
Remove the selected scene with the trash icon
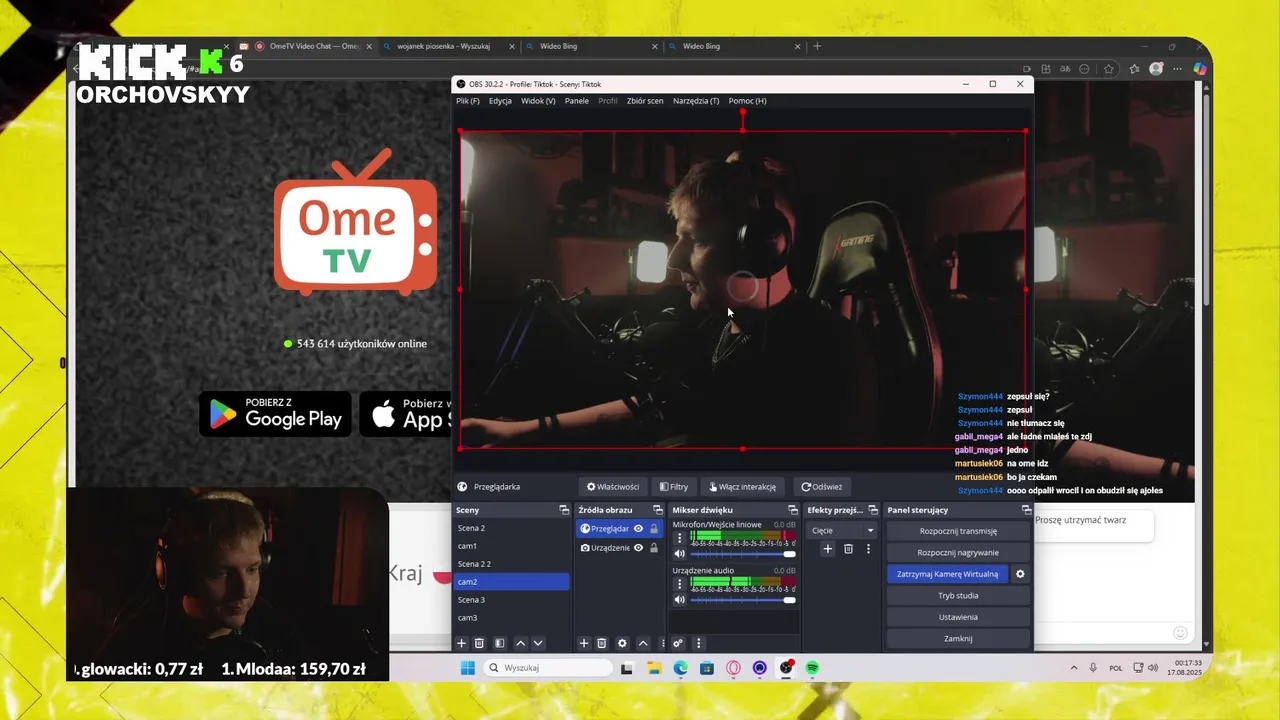pos(479,643)
